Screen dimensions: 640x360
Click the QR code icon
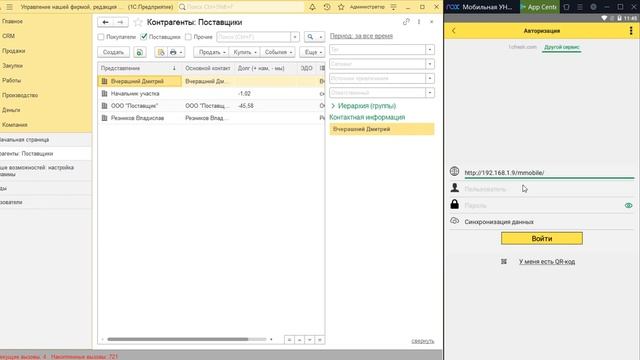click(504, 262)
